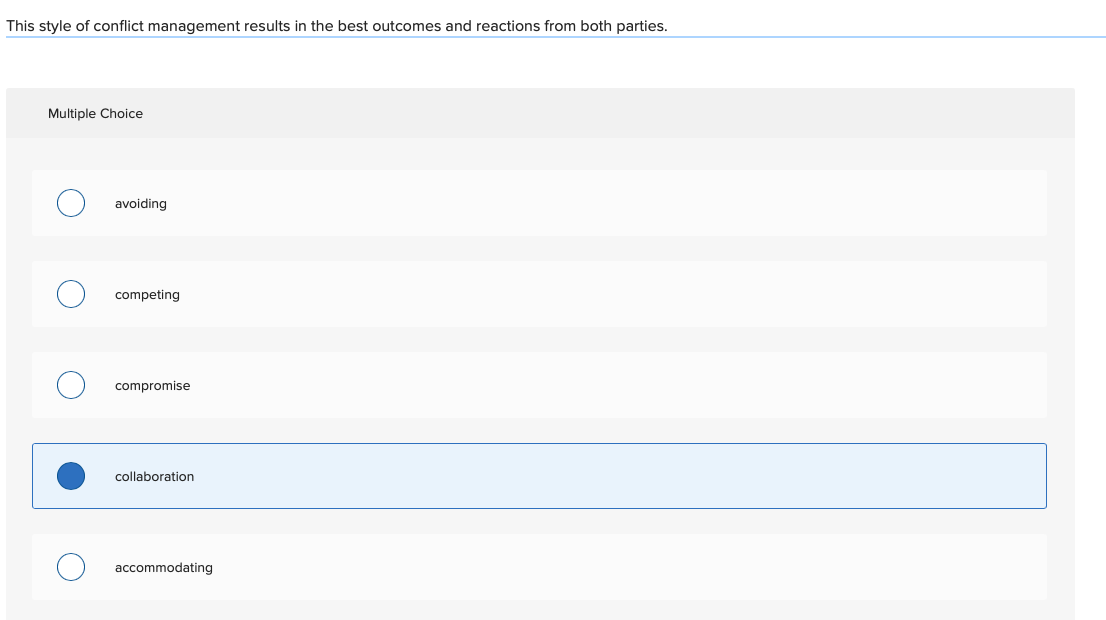This screenshot has width=1106, height=620.
Task: Click the filled collaboration radio button
Action: 70,476
